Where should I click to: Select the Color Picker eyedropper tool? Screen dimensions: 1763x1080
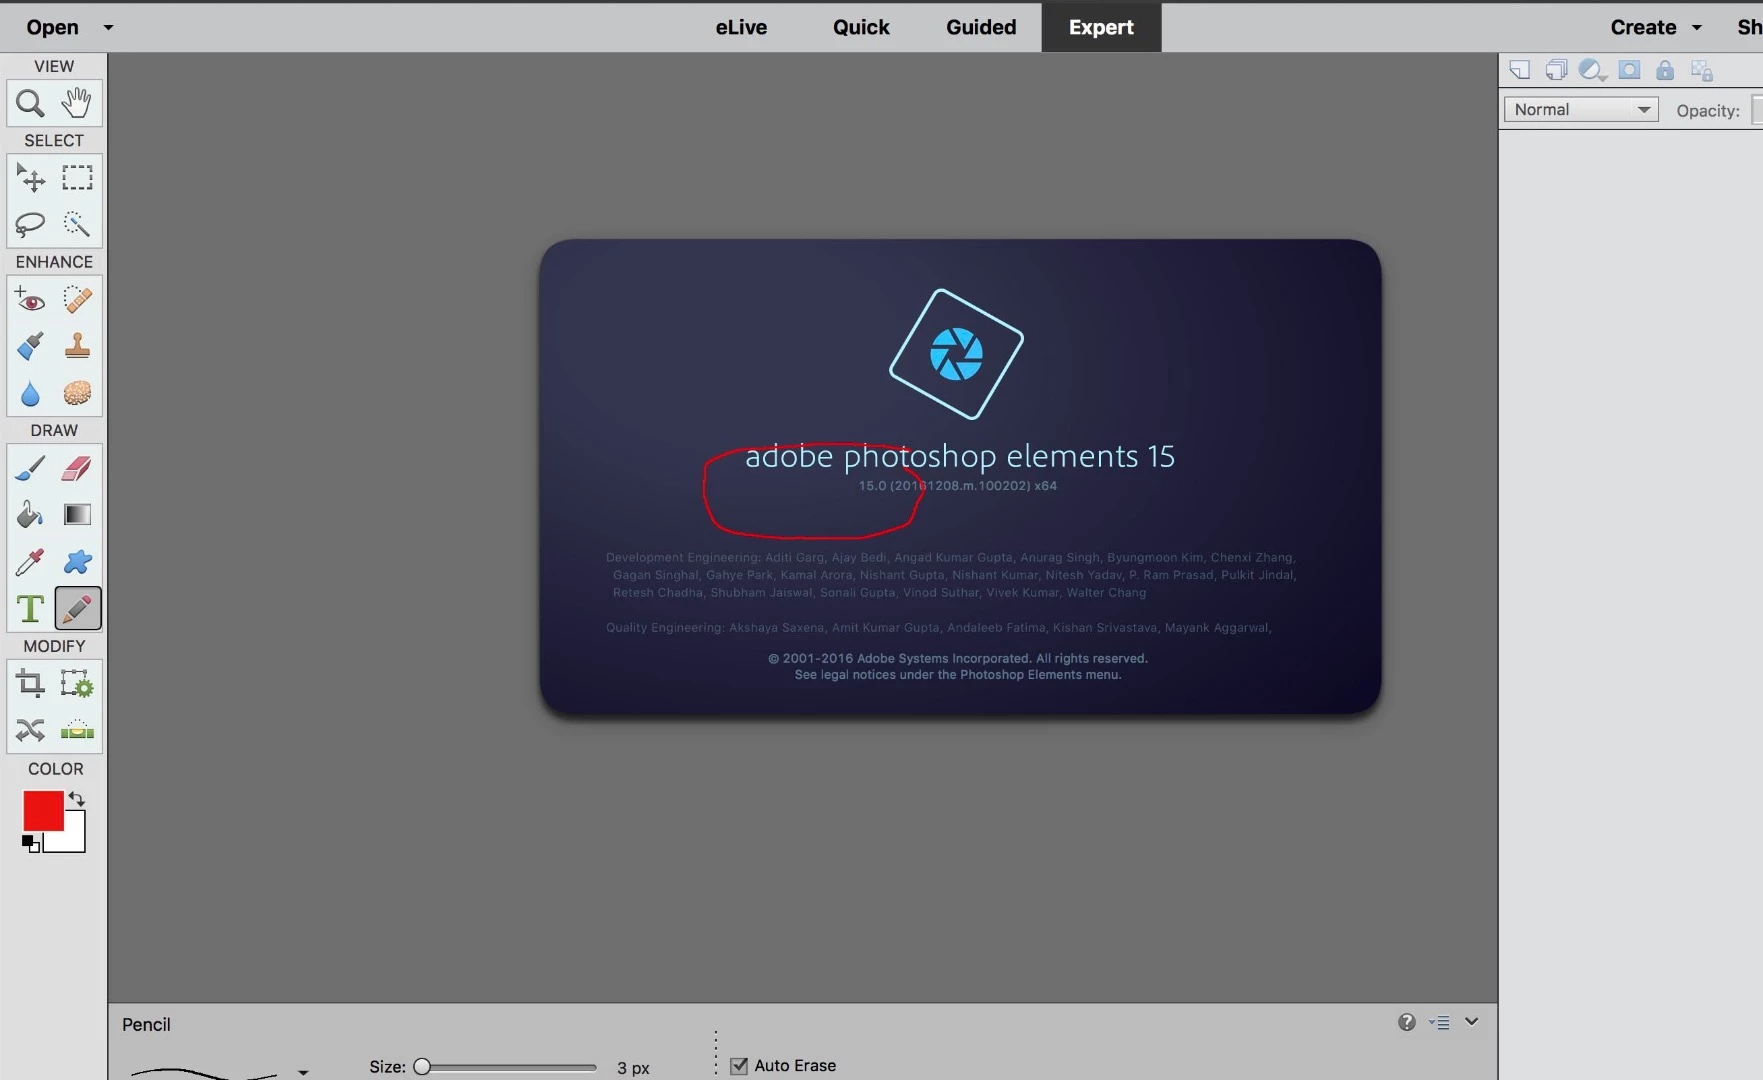pos(30,561)
